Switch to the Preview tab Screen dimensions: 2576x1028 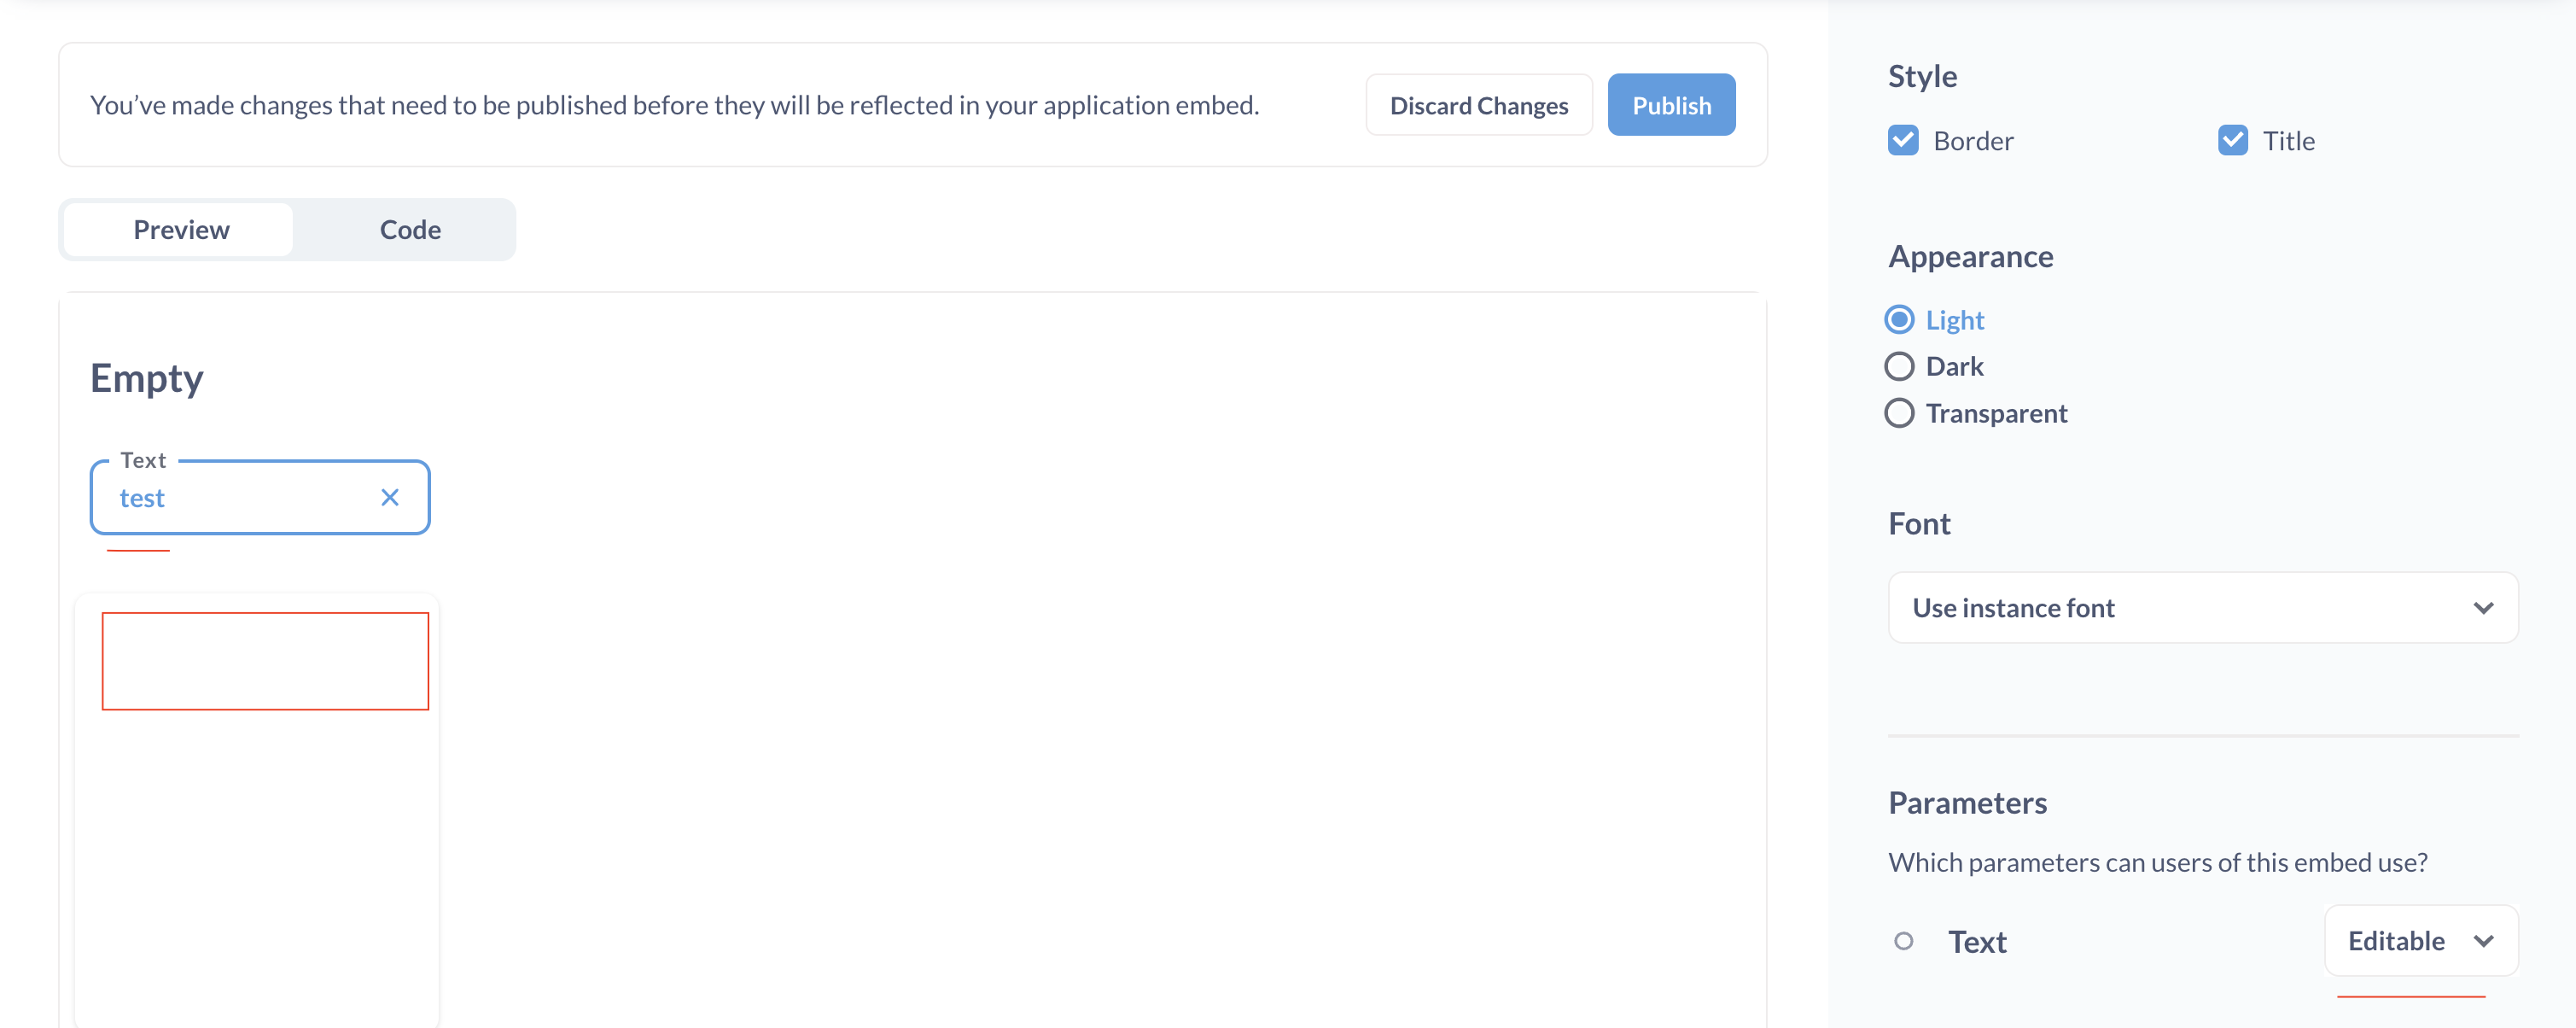tap(181, 229)
